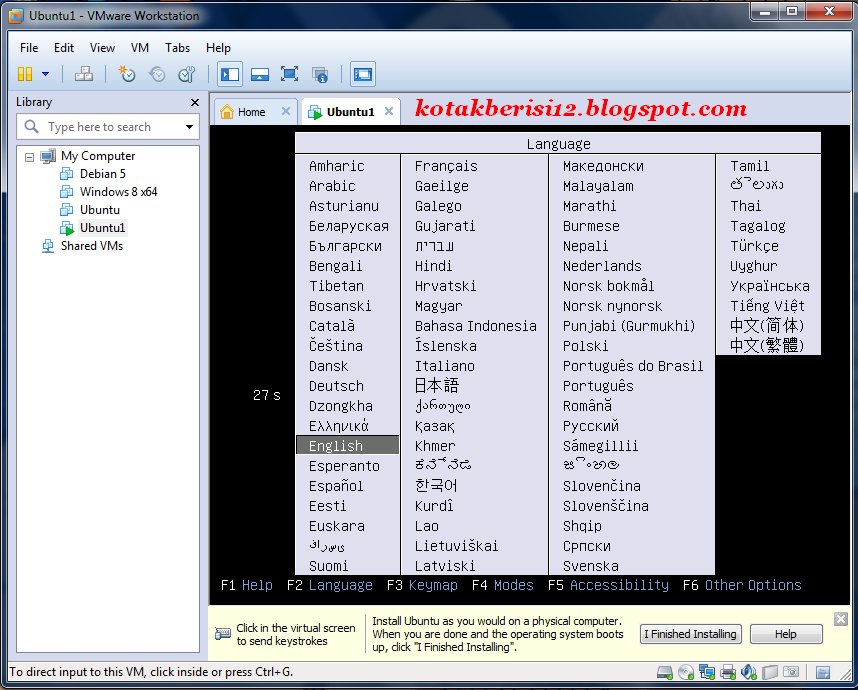Select Tiếng Việt in the Language list
Viewport: 858px width, 690px height.
[767, 306]
